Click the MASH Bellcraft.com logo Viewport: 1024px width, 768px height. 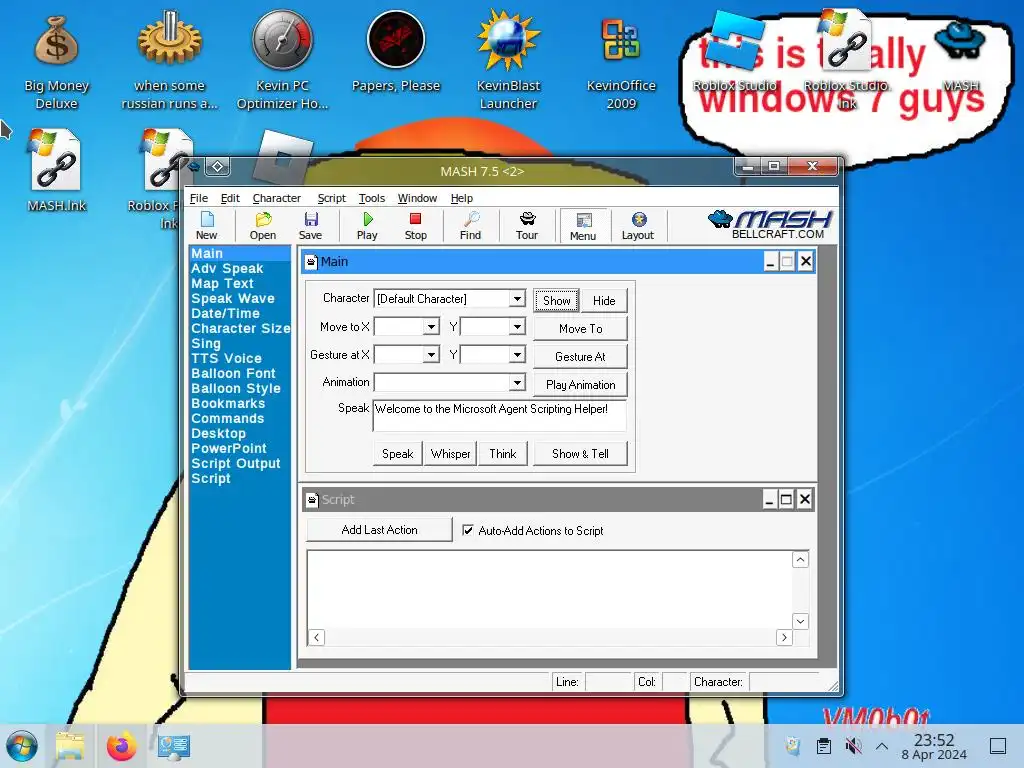pos(770,225)
